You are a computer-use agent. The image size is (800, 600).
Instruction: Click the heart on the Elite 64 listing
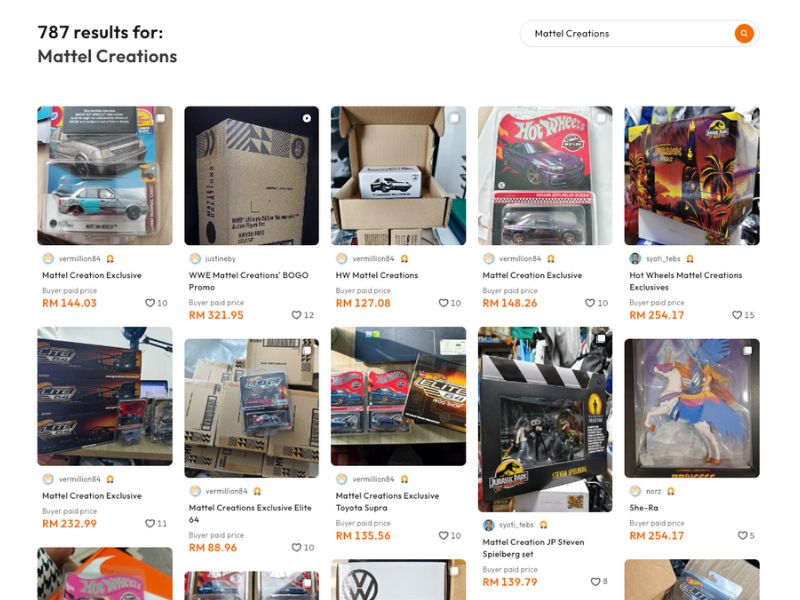pyautogui.click(x=297, y=548)
